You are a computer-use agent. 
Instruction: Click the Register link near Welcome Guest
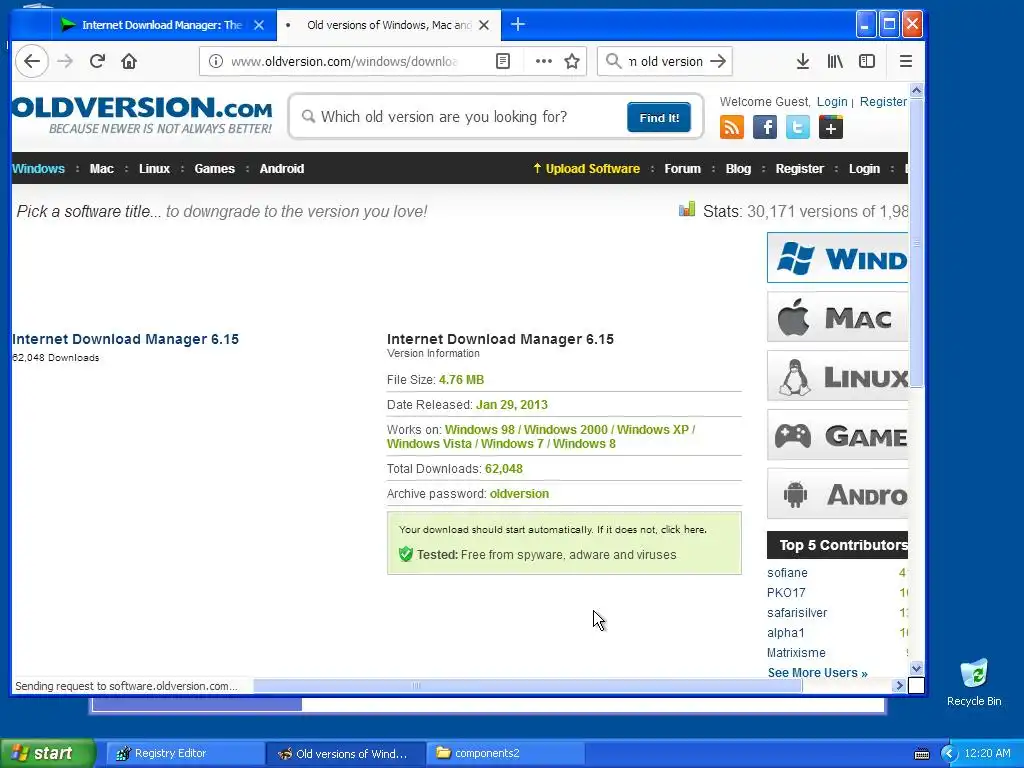(x=883, y=102)
